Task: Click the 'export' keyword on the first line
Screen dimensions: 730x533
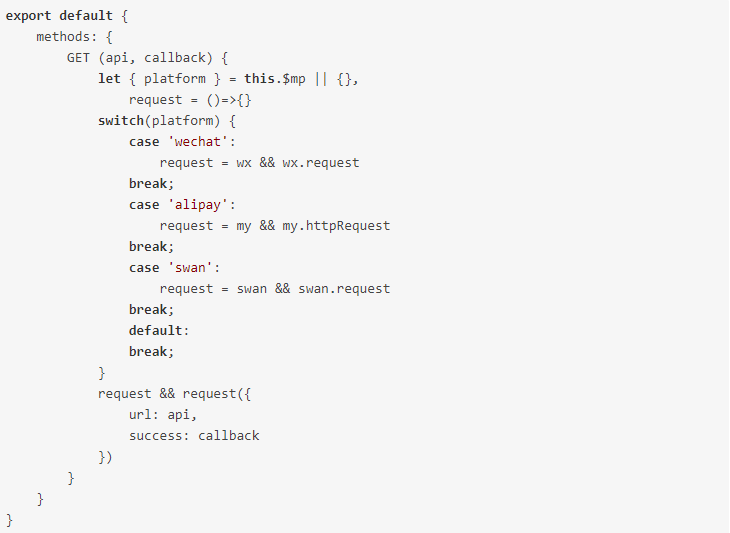Action: (x=29, y=16)
